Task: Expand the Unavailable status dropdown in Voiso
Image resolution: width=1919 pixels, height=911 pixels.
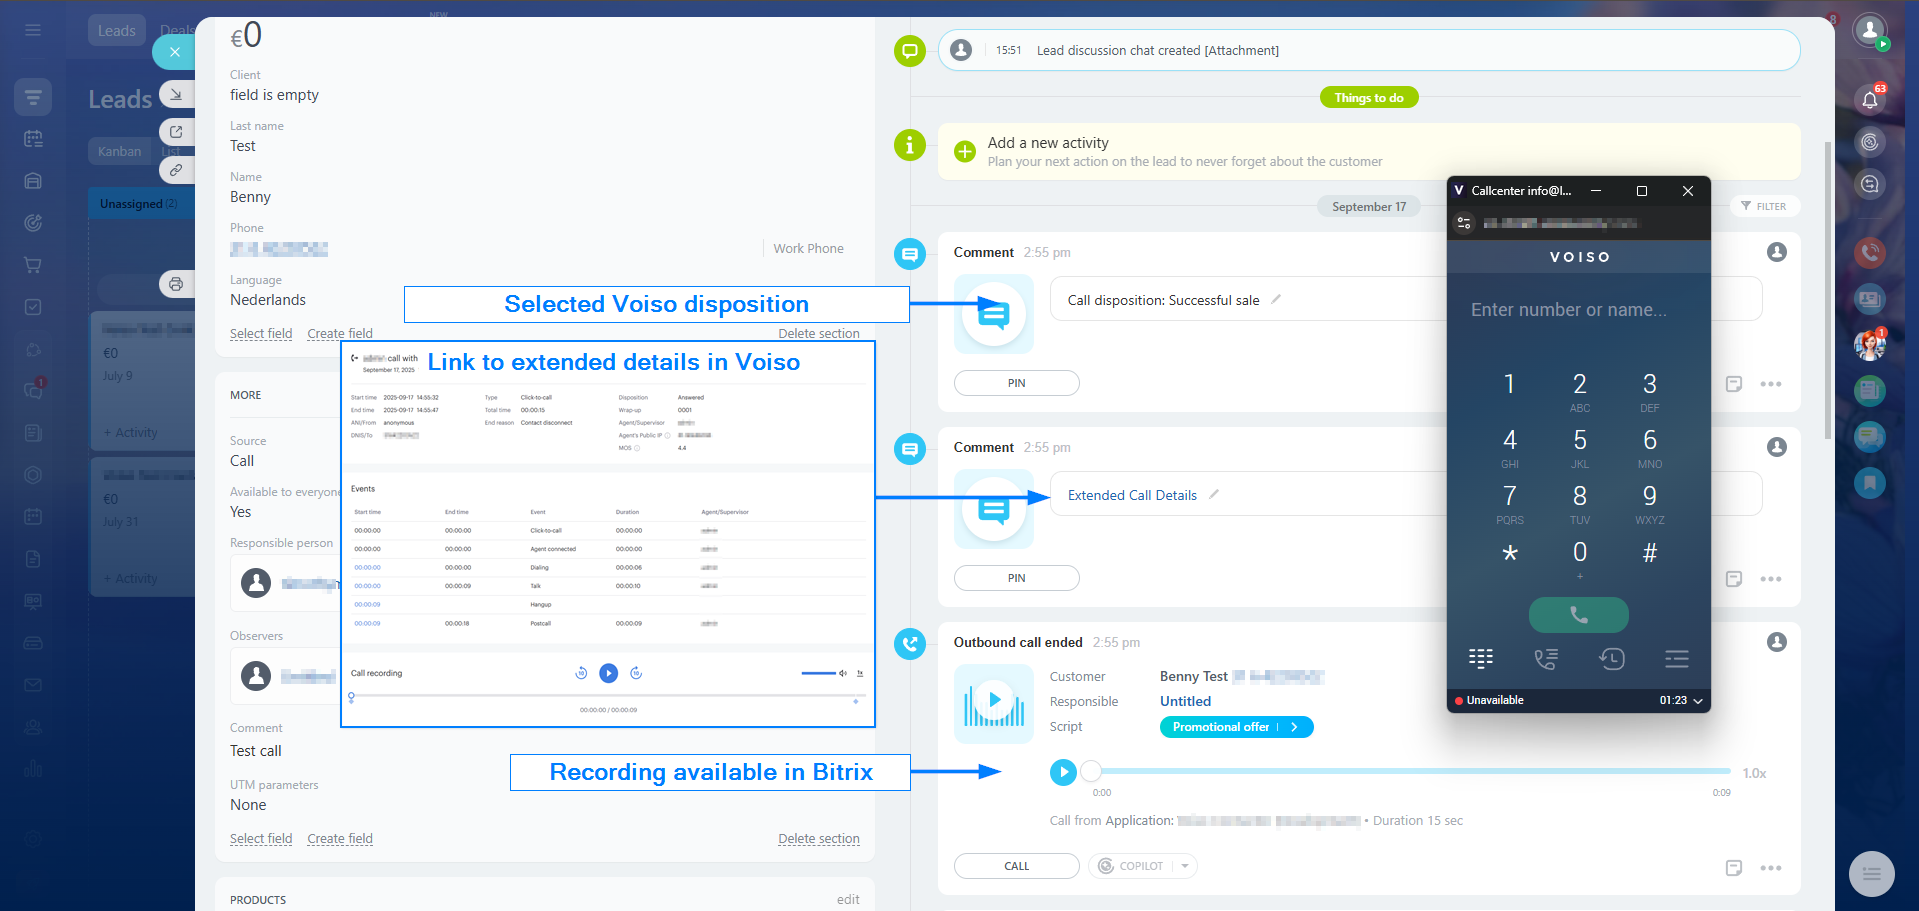Action: coord(1697,701)
